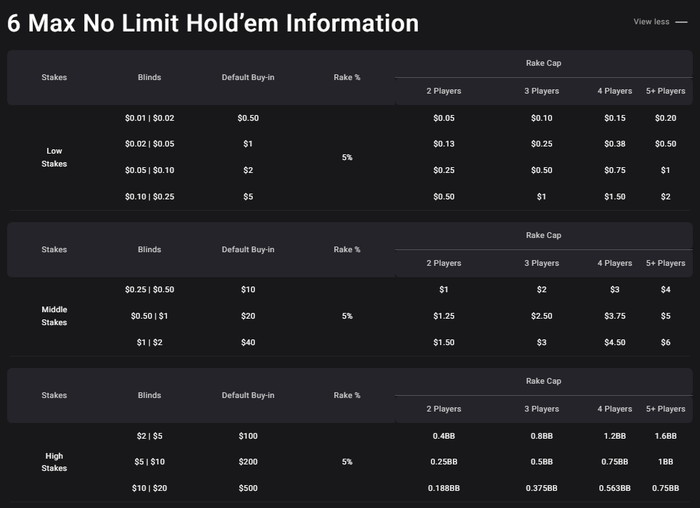
Task: Click the 2 Players header in the Low Stakes table
Action: point(444,91)
